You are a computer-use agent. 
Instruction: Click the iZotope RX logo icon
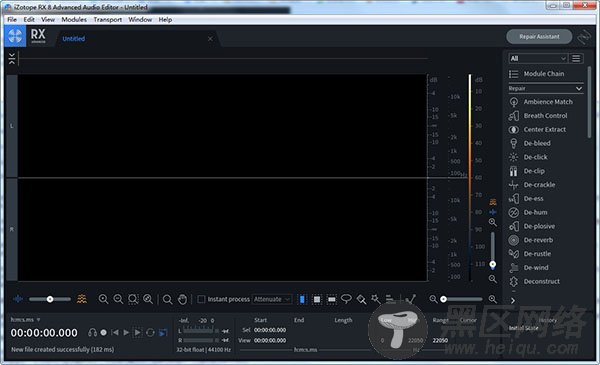click(x=15, y=36)
